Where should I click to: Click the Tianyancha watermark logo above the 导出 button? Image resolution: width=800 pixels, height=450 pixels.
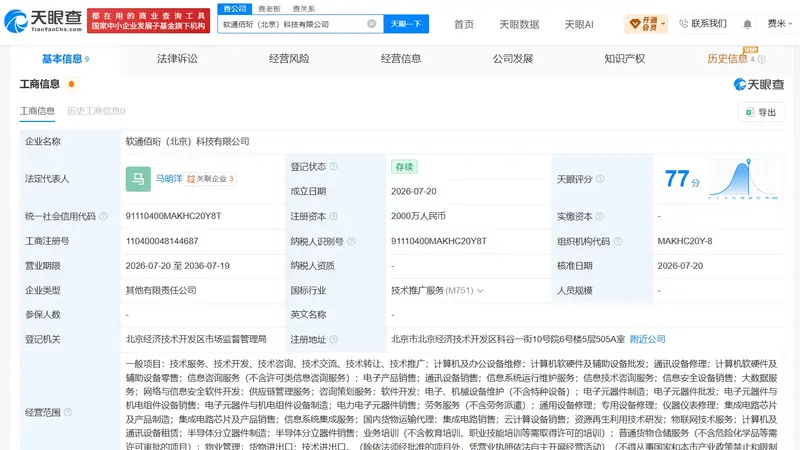point(759,84)
